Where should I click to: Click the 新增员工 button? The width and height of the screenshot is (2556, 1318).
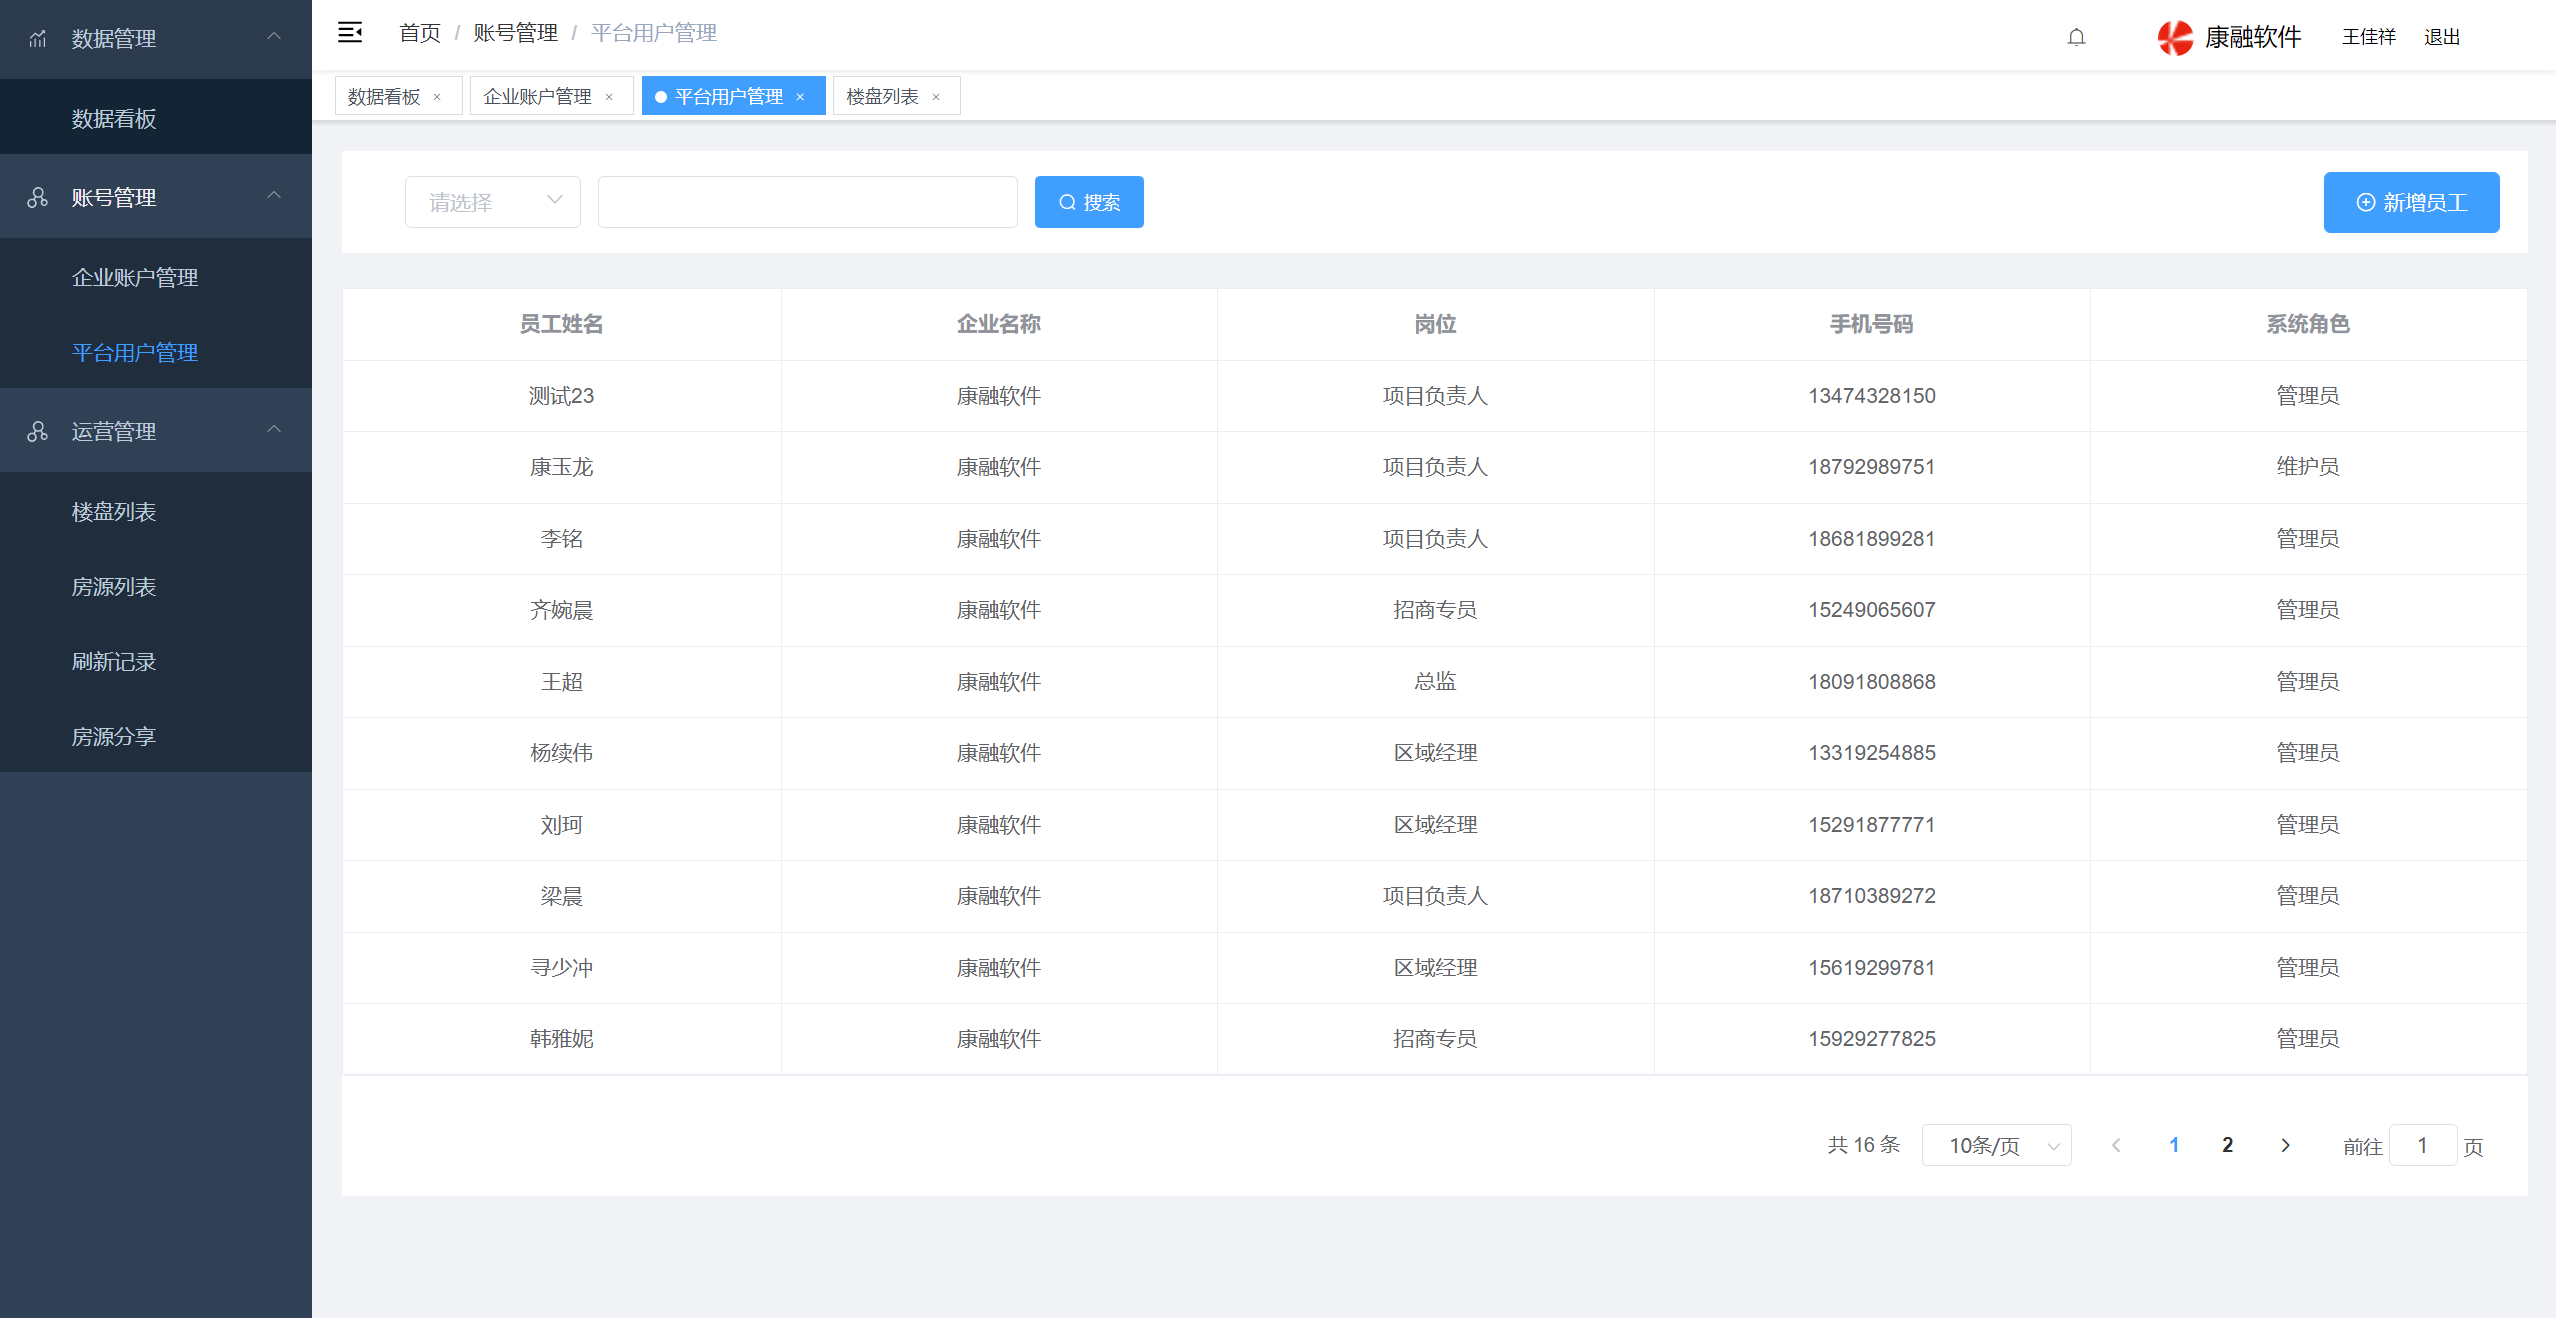(2411, 202)
